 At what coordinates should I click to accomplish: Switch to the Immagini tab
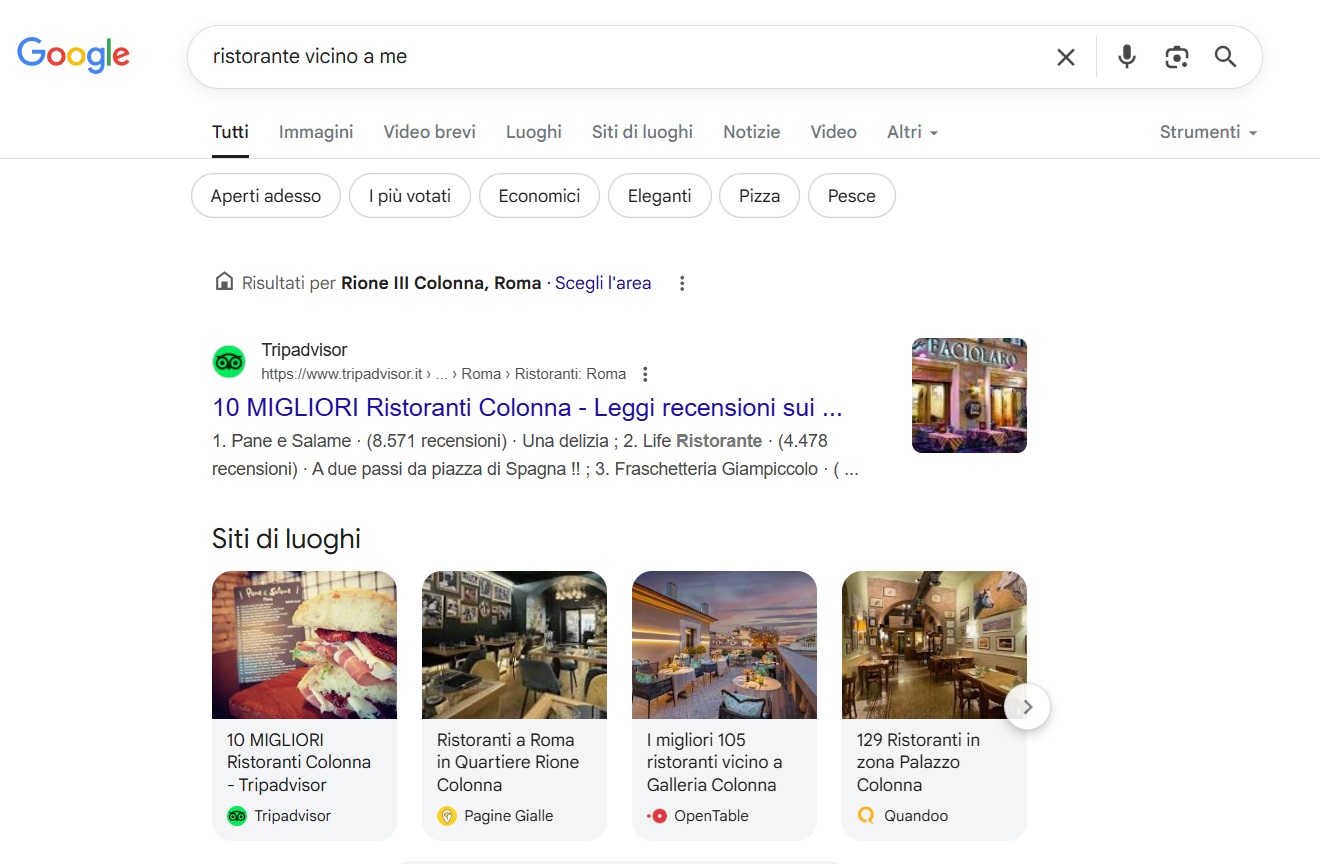pos(316,132)
